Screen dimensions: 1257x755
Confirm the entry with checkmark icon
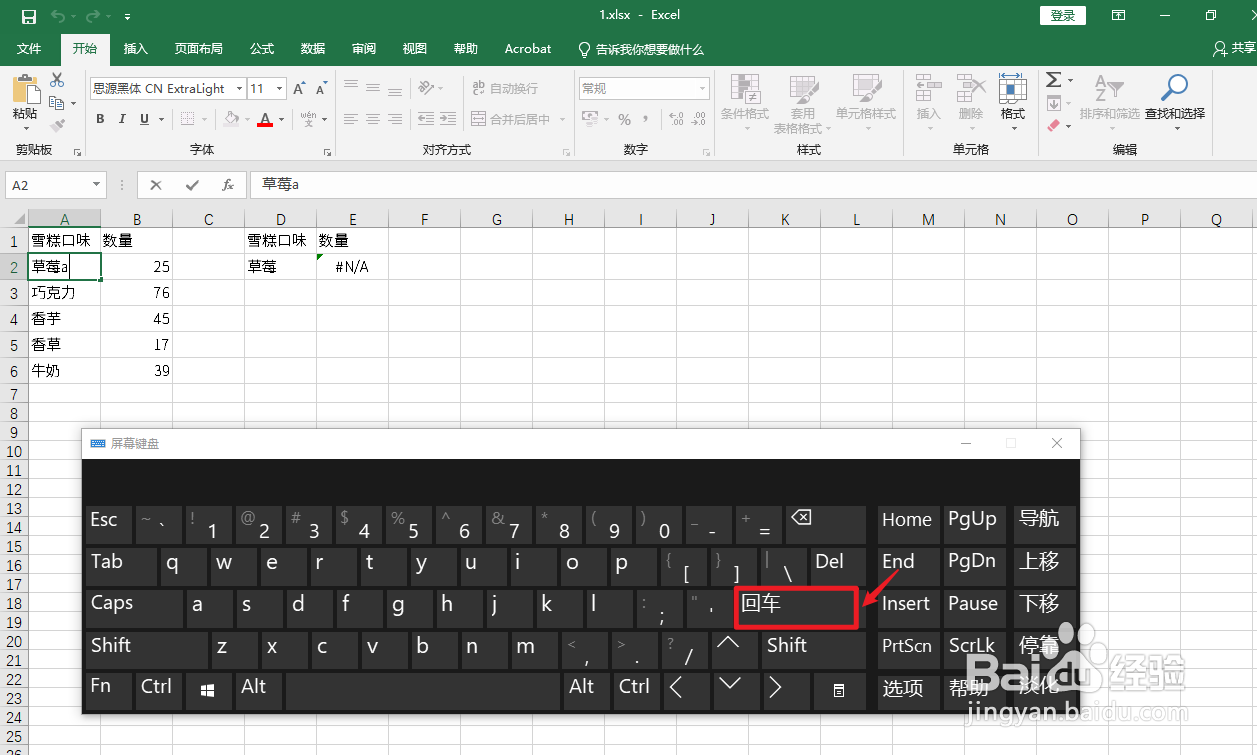(x=191, y=185)
